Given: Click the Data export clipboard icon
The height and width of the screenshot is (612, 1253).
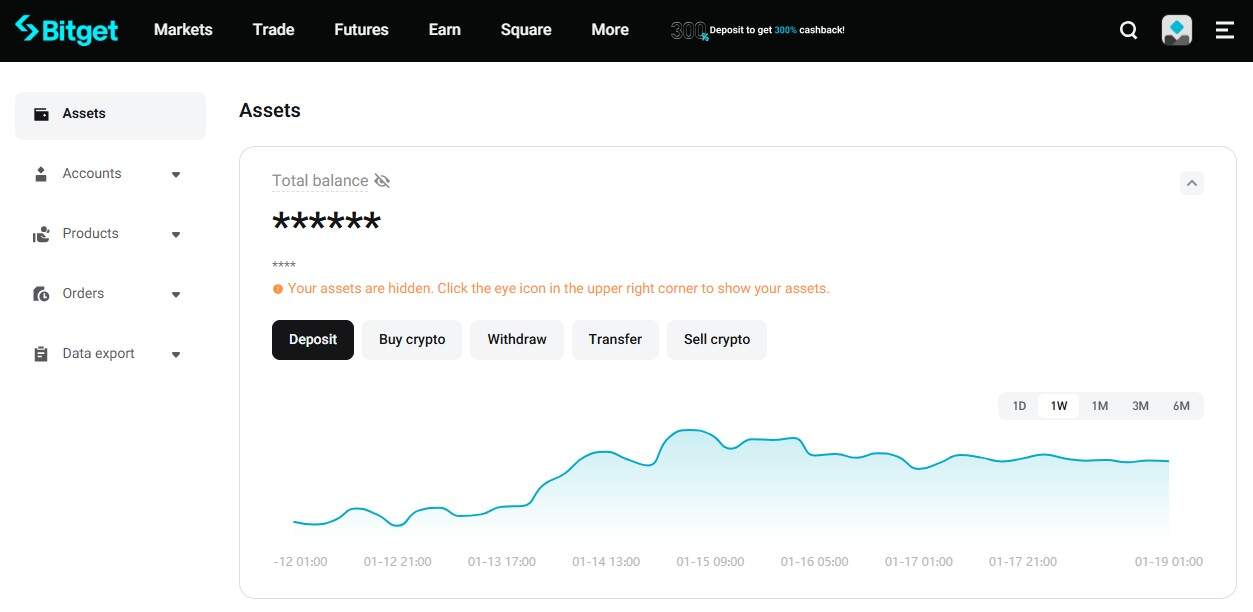Looking at the screenshot, I should pyautogui.click(x=41, y=354).
